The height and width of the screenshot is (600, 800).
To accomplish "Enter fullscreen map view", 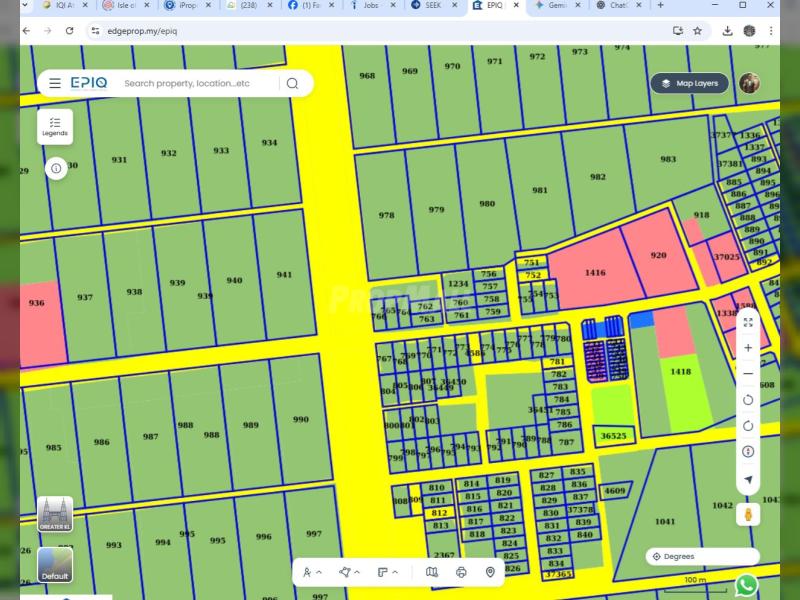I will (748, 322).
